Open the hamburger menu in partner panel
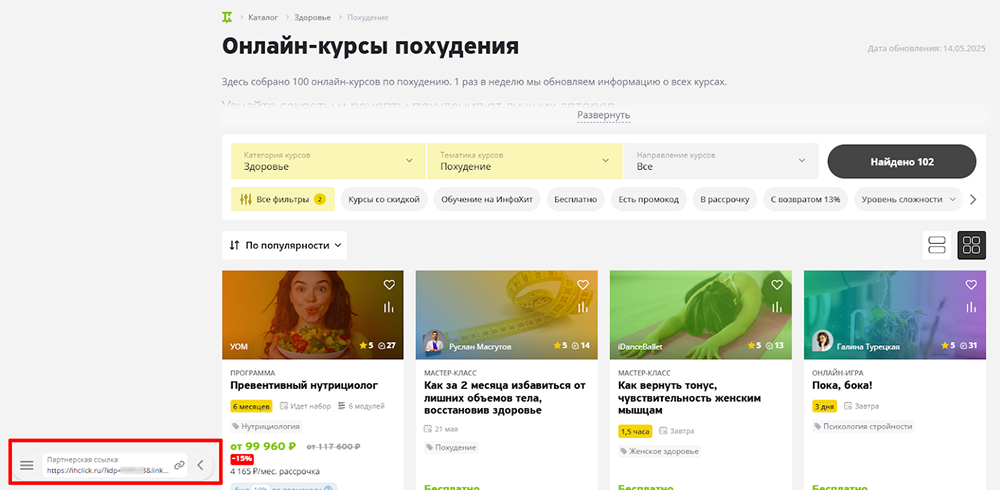This screenshot has height=490, width=1000. pyautogui.click(x=27, y=466)
